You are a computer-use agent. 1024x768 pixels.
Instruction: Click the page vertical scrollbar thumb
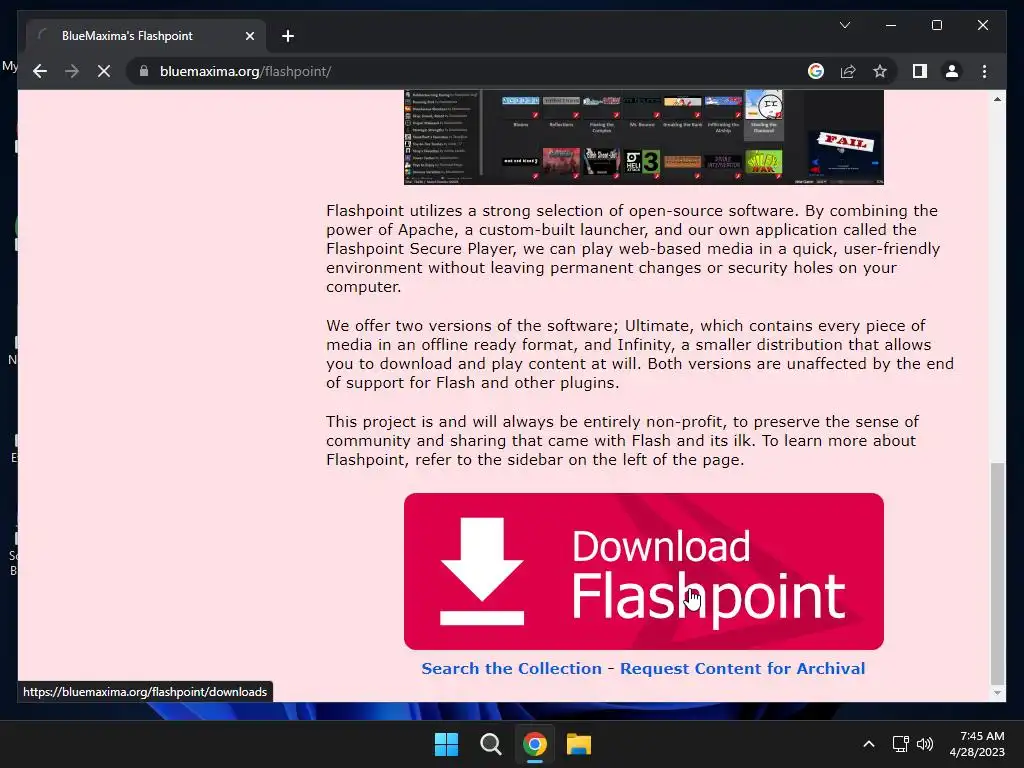click(997, 573)
